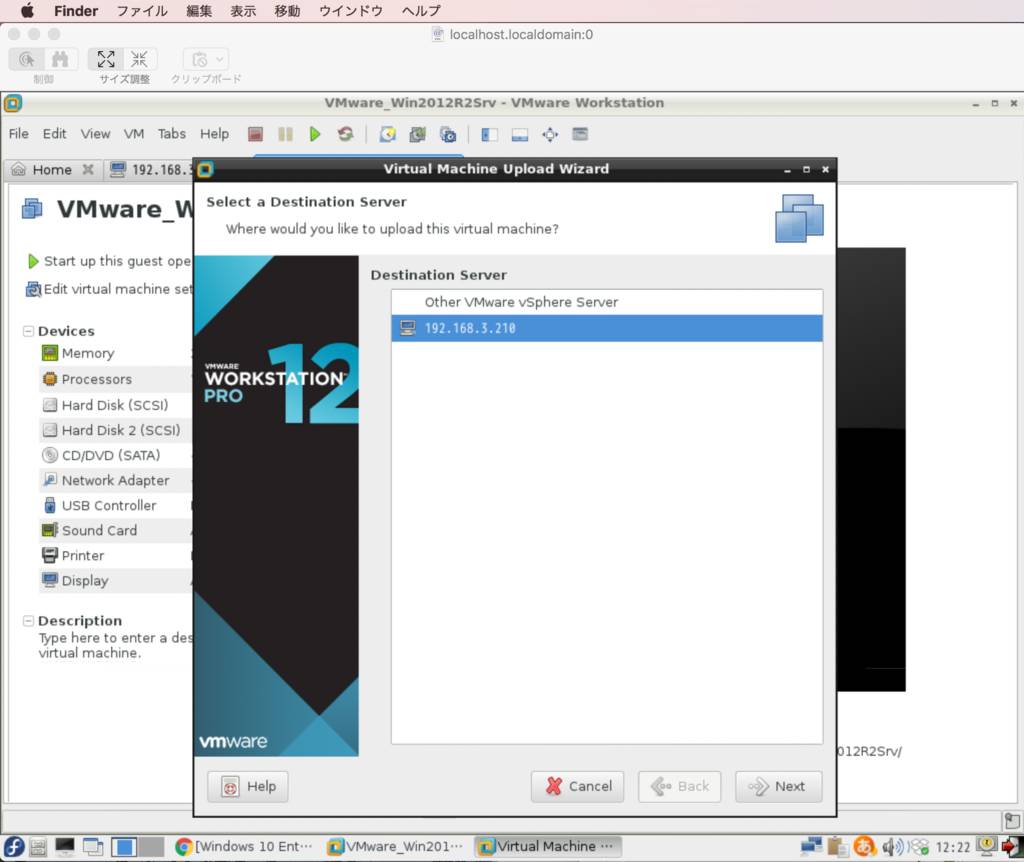Switch to workspace two in pager
Screen dimensions: 1024x862
click(x=151, y=847)
